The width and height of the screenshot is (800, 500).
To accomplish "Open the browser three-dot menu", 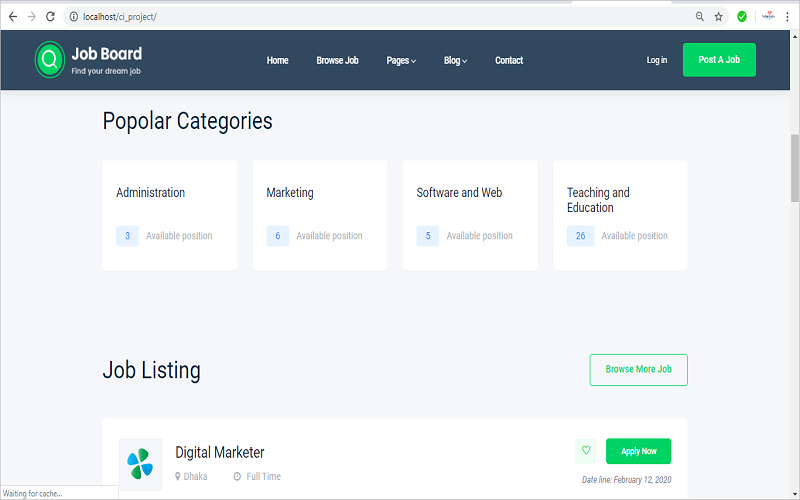I will 787,17.
